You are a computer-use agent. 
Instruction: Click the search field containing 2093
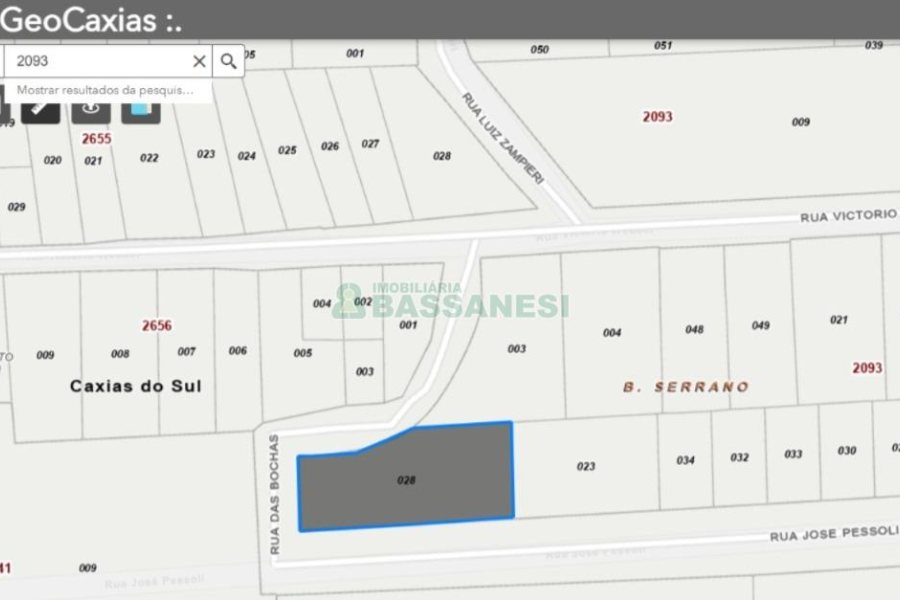(100, 61)
